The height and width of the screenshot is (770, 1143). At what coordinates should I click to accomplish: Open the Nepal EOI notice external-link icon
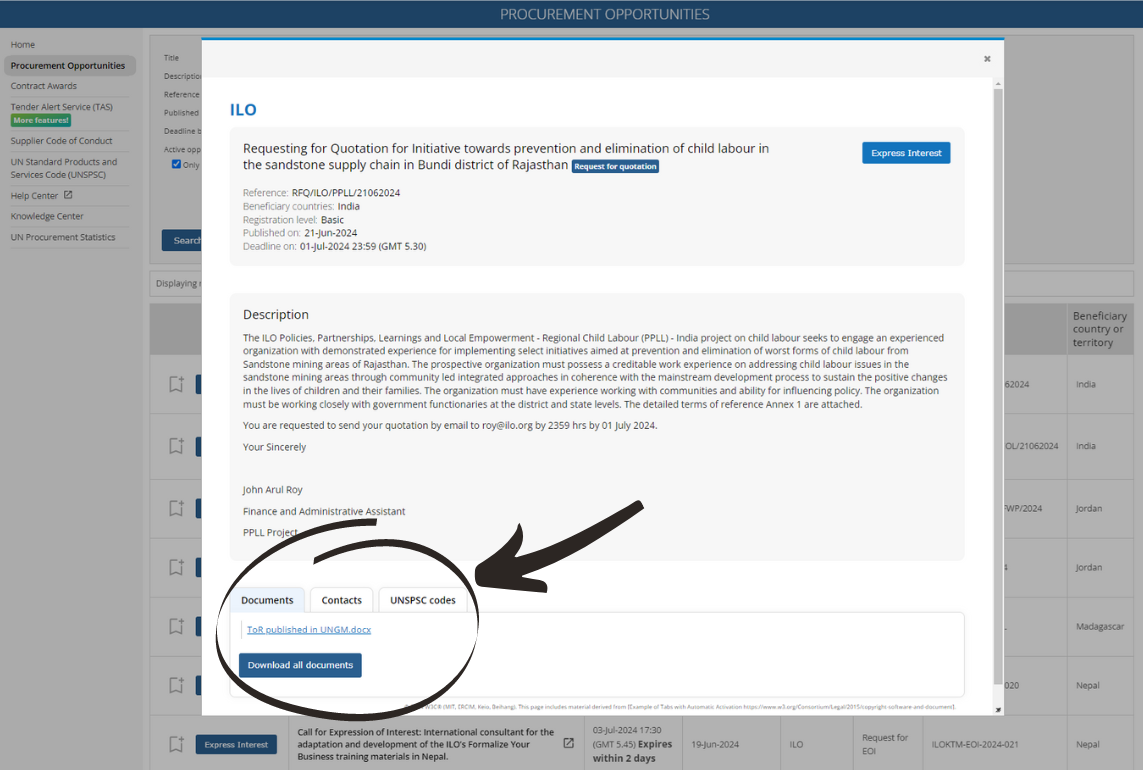pyautogui.click(x=569, y=743)
